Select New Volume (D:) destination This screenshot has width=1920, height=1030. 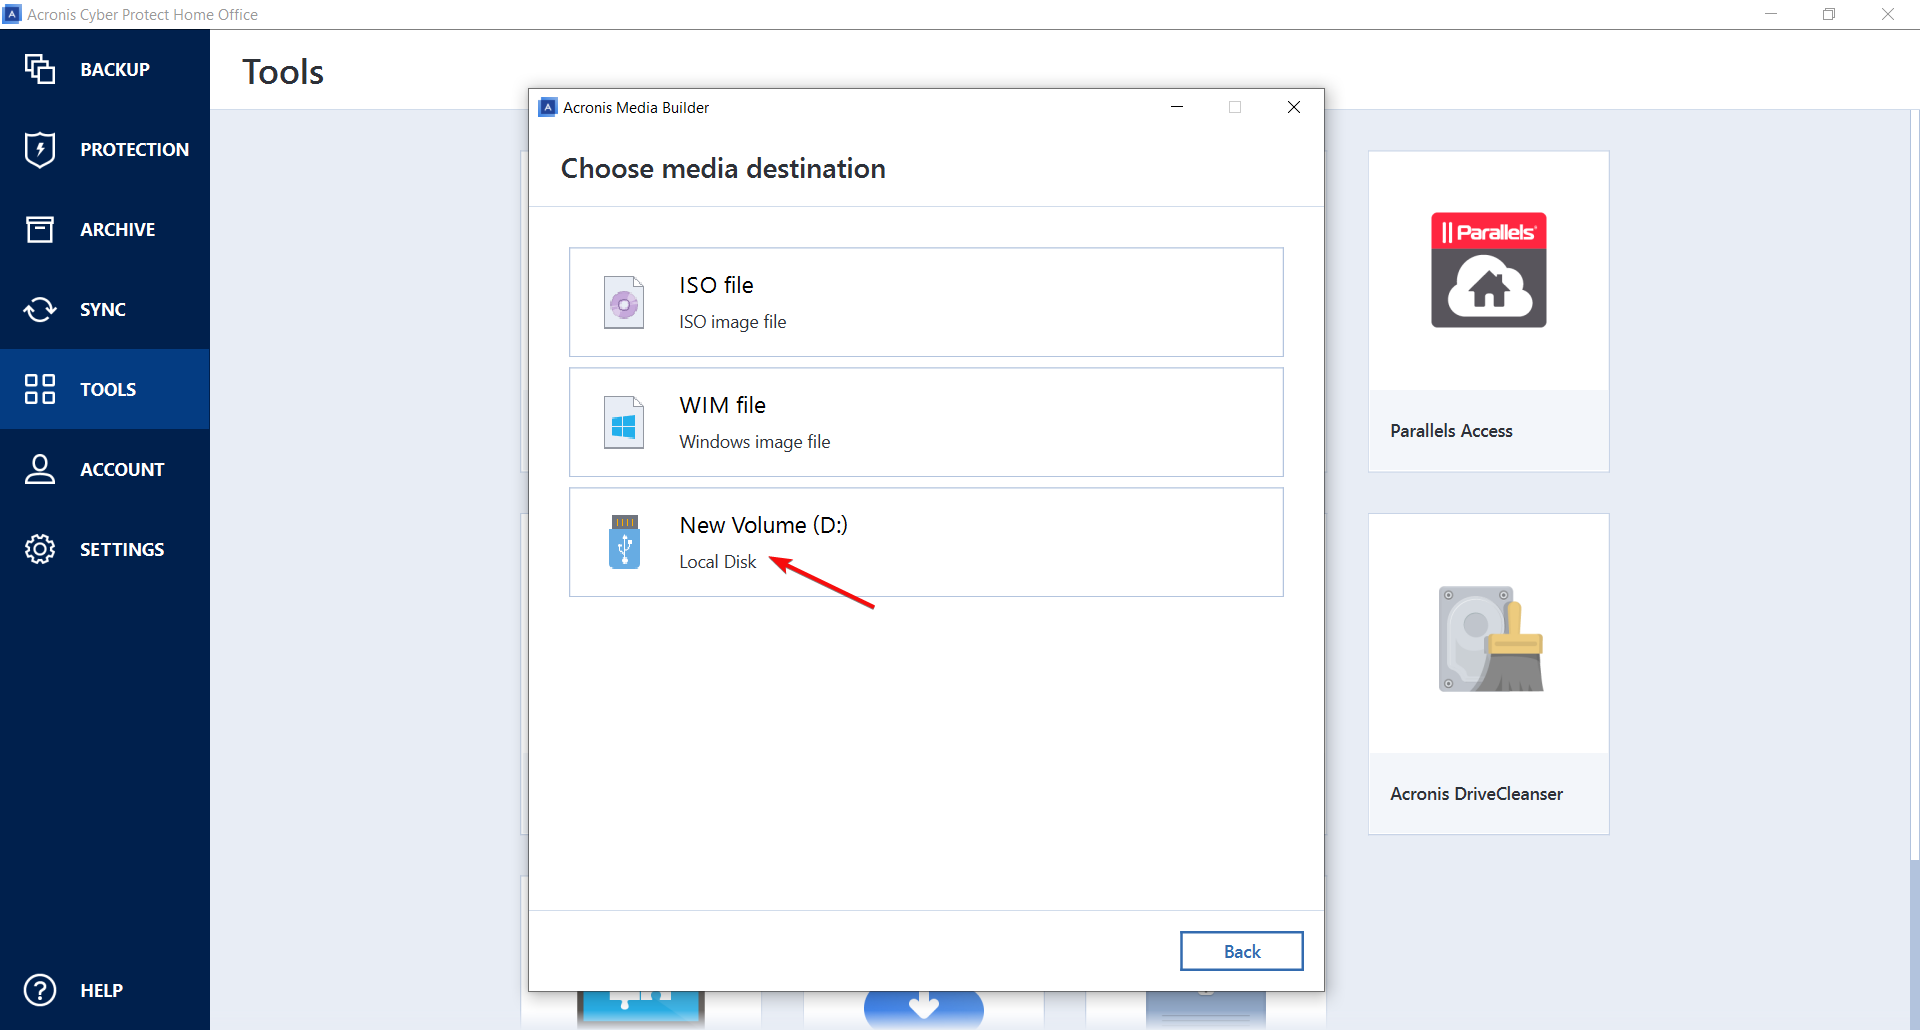(x=926, y=542)
